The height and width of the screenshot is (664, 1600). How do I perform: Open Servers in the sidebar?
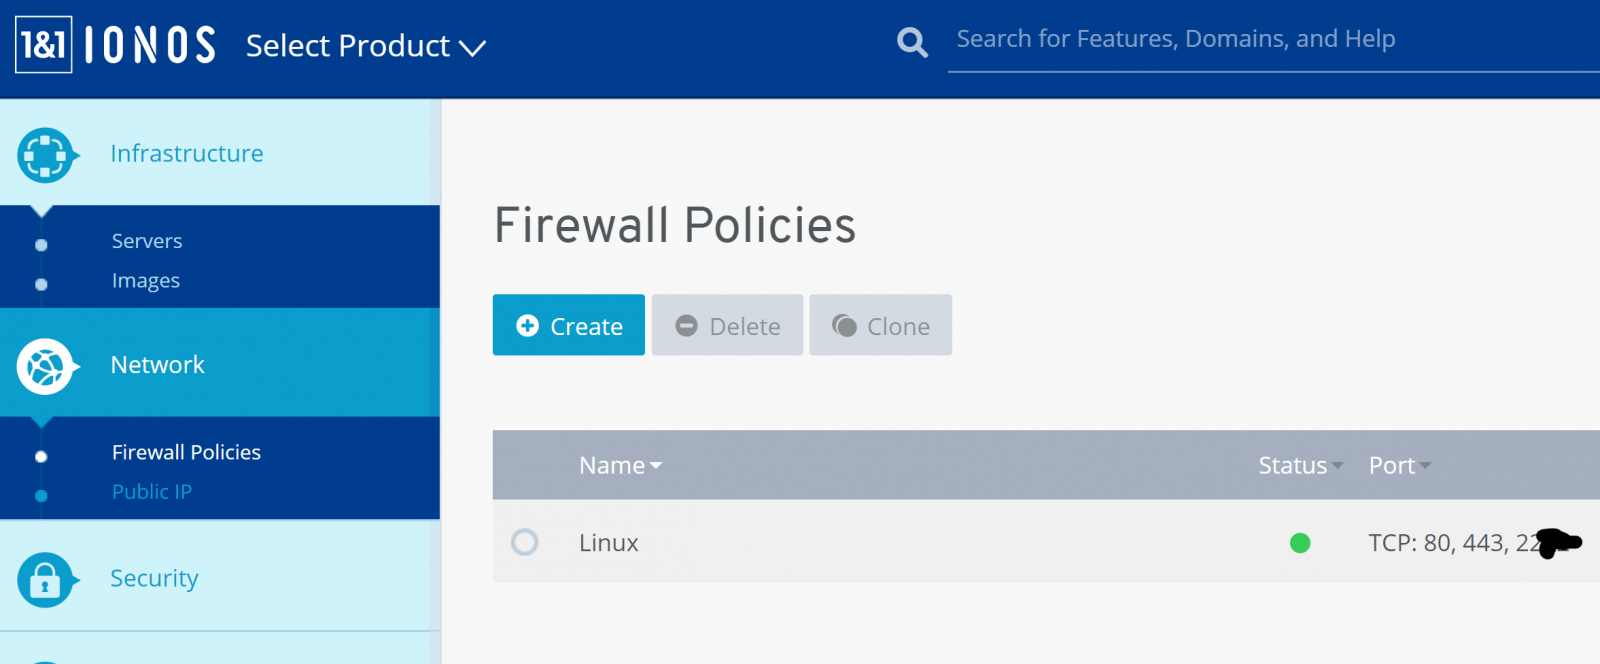[x=147, y=241]
